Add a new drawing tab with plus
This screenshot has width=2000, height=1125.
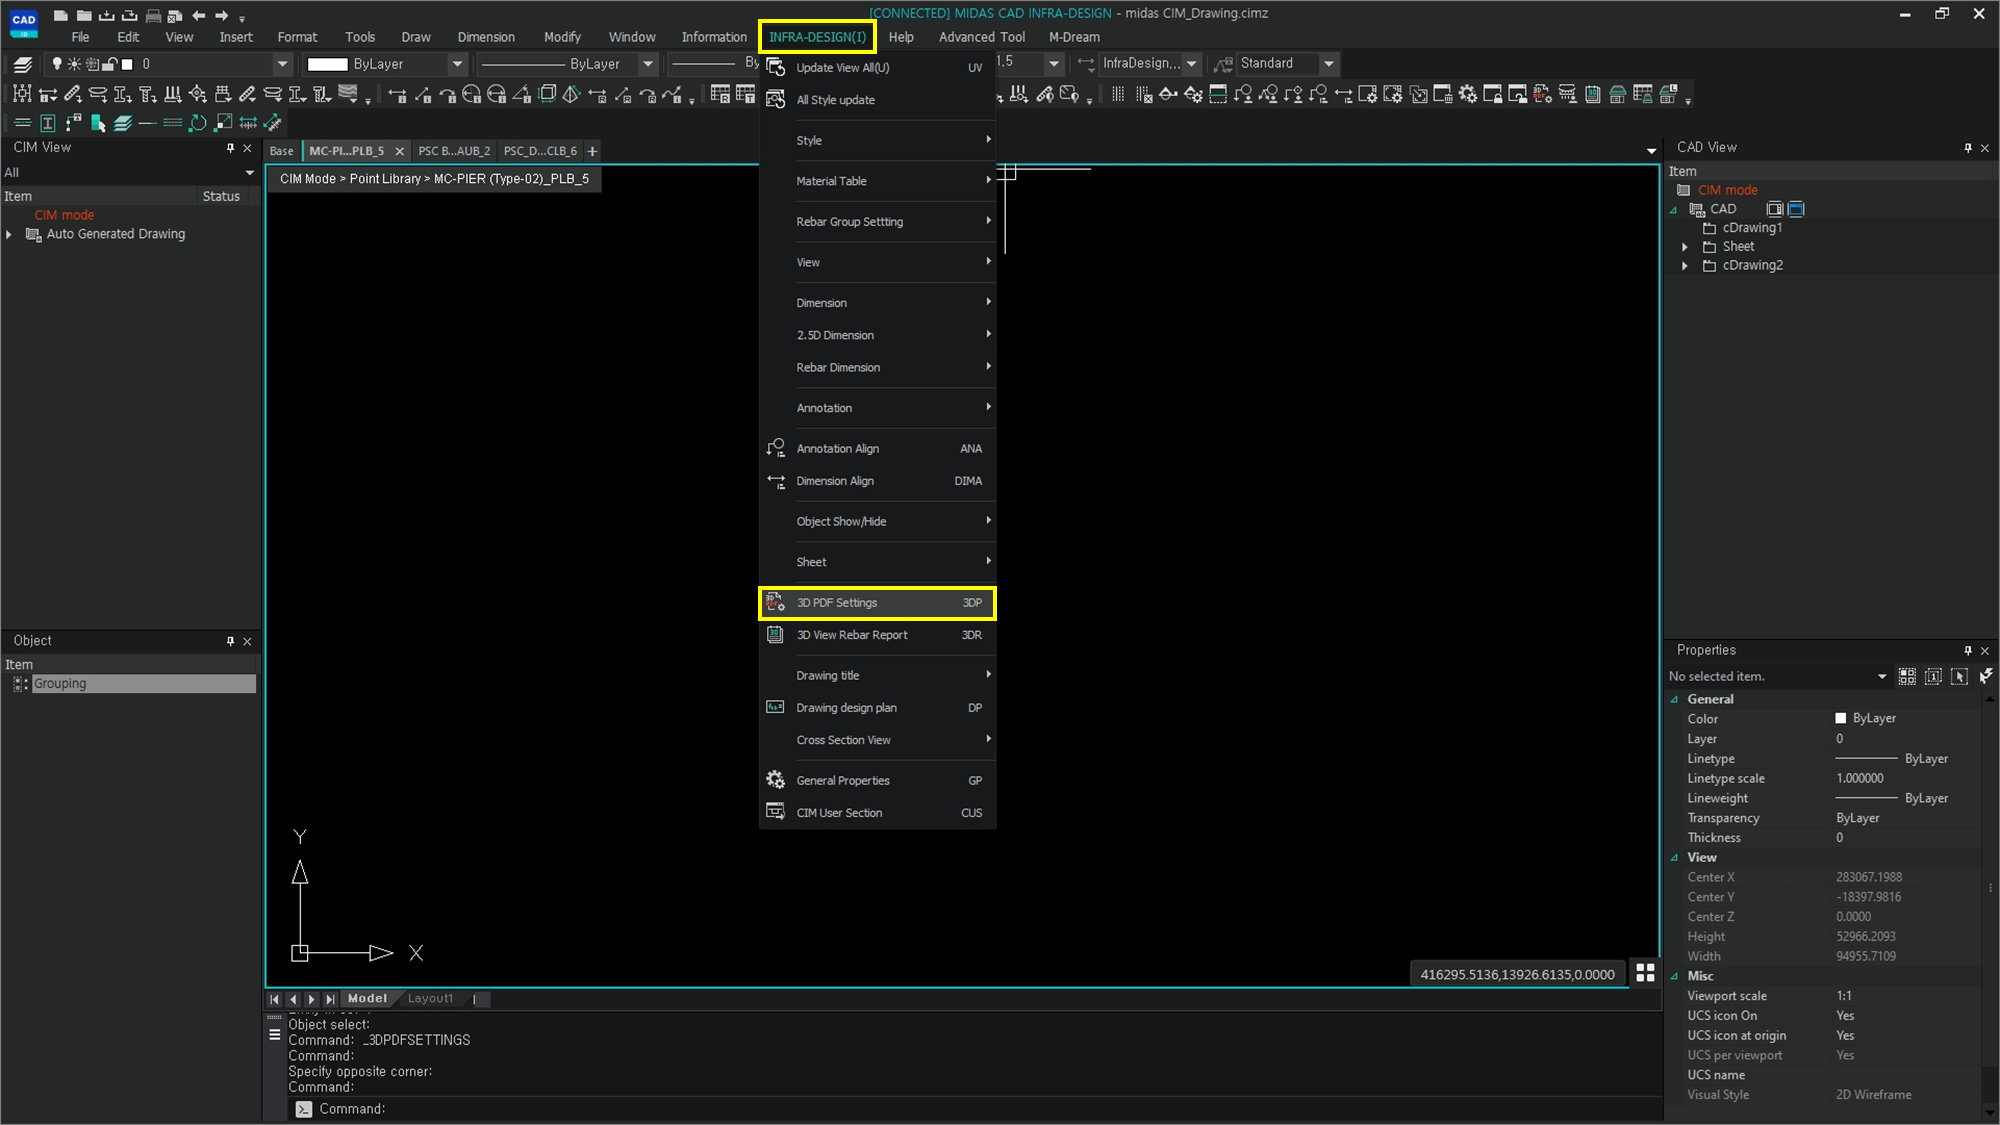[x=592, y=151]
